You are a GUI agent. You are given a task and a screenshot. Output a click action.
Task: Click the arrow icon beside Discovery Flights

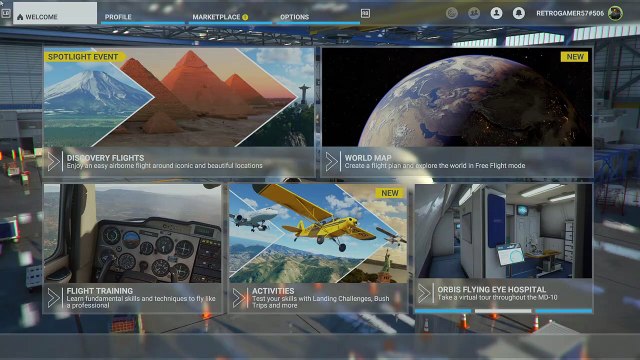point(53,162)
